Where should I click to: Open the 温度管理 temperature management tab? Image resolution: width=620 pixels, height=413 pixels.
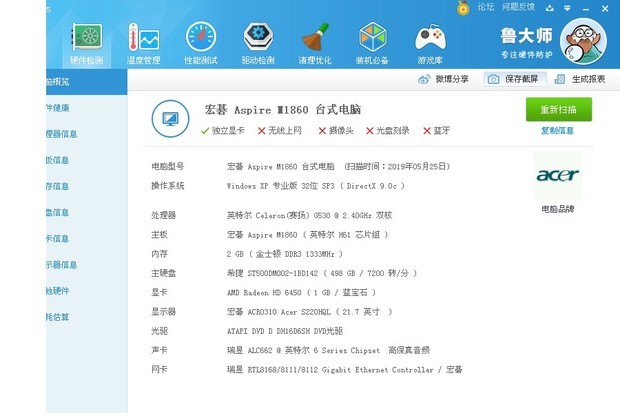[x=144, y=44]
